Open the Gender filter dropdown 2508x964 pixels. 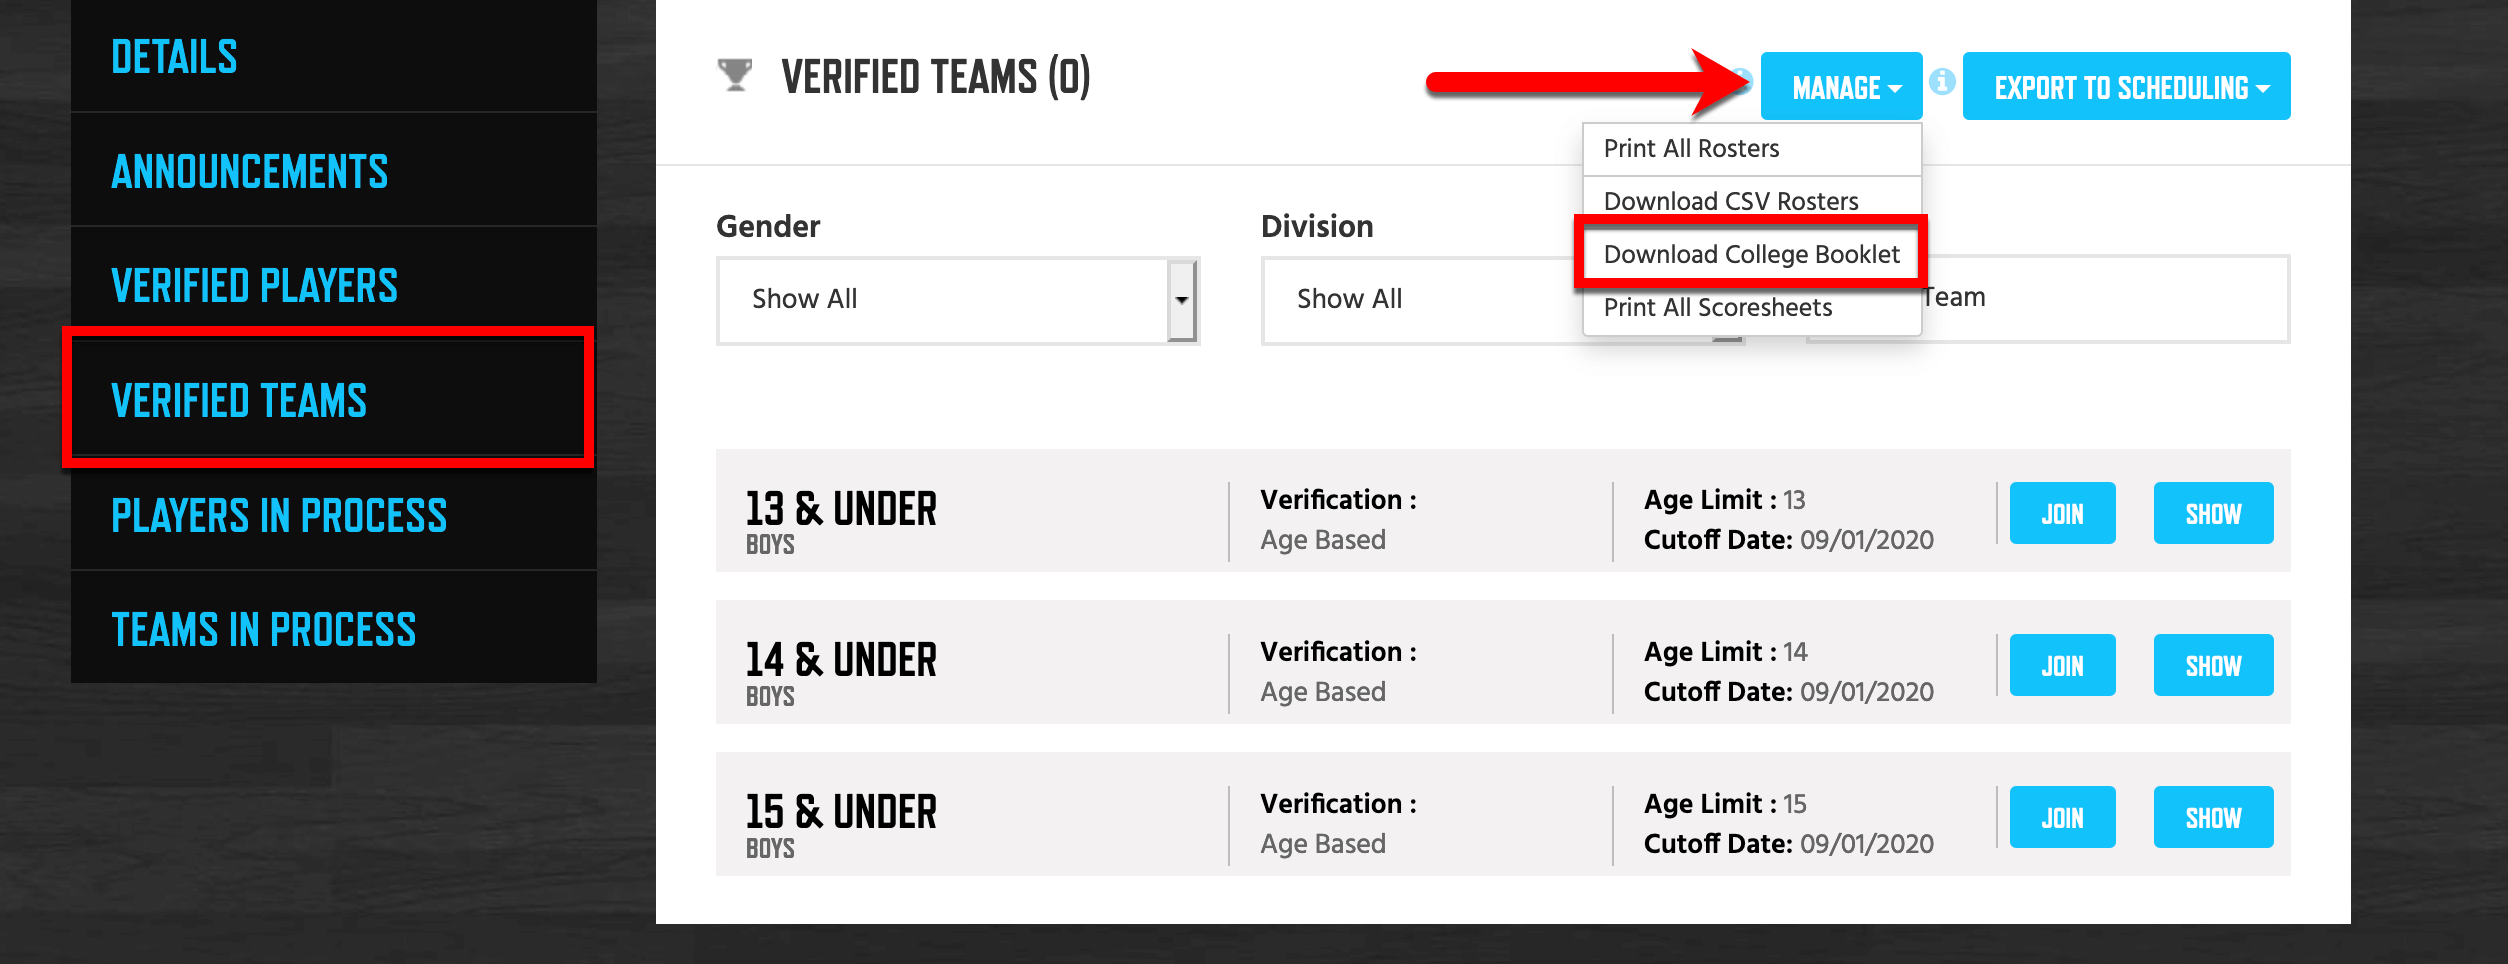tap(957, 300)
